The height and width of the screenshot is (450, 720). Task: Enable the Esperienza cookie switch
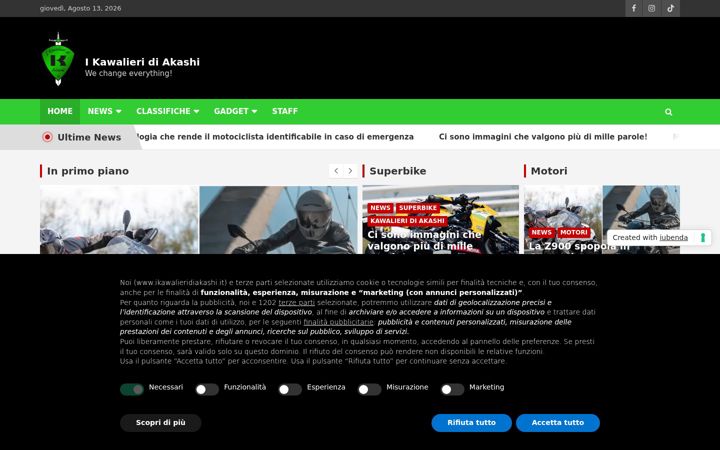click(x=290, y=389)
